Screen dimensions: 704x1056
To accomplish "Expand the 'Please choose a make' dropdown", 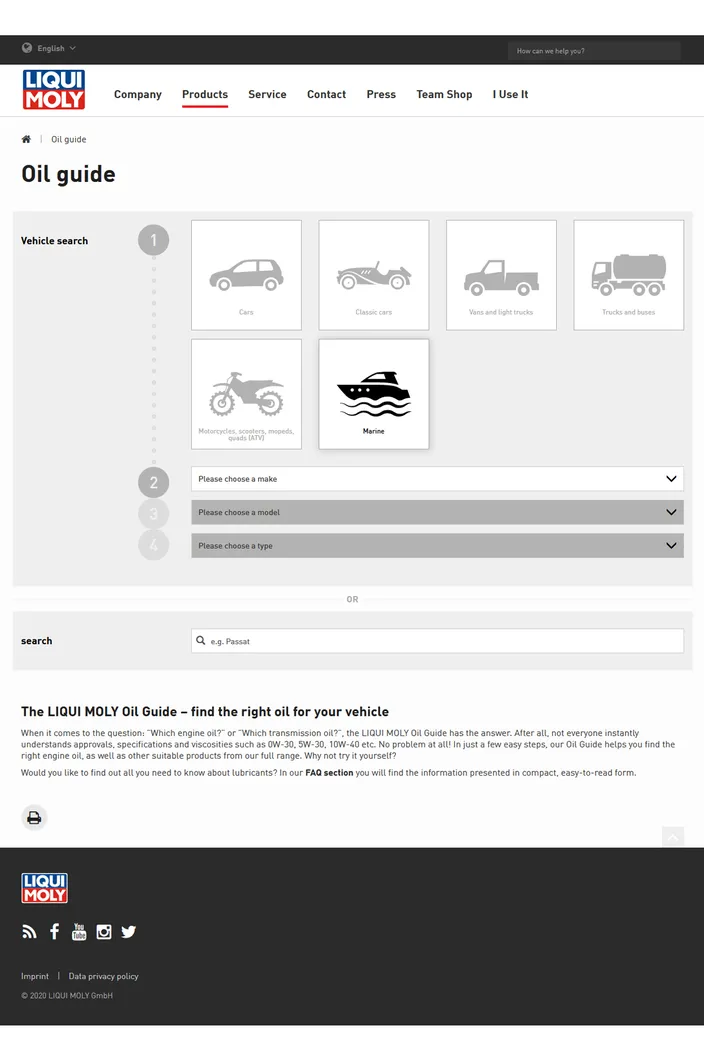I will coord(437,479).
